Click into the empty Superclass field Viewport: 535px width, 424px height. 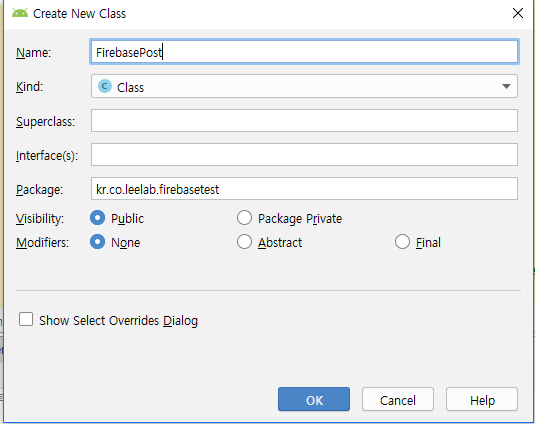[304, 120]
